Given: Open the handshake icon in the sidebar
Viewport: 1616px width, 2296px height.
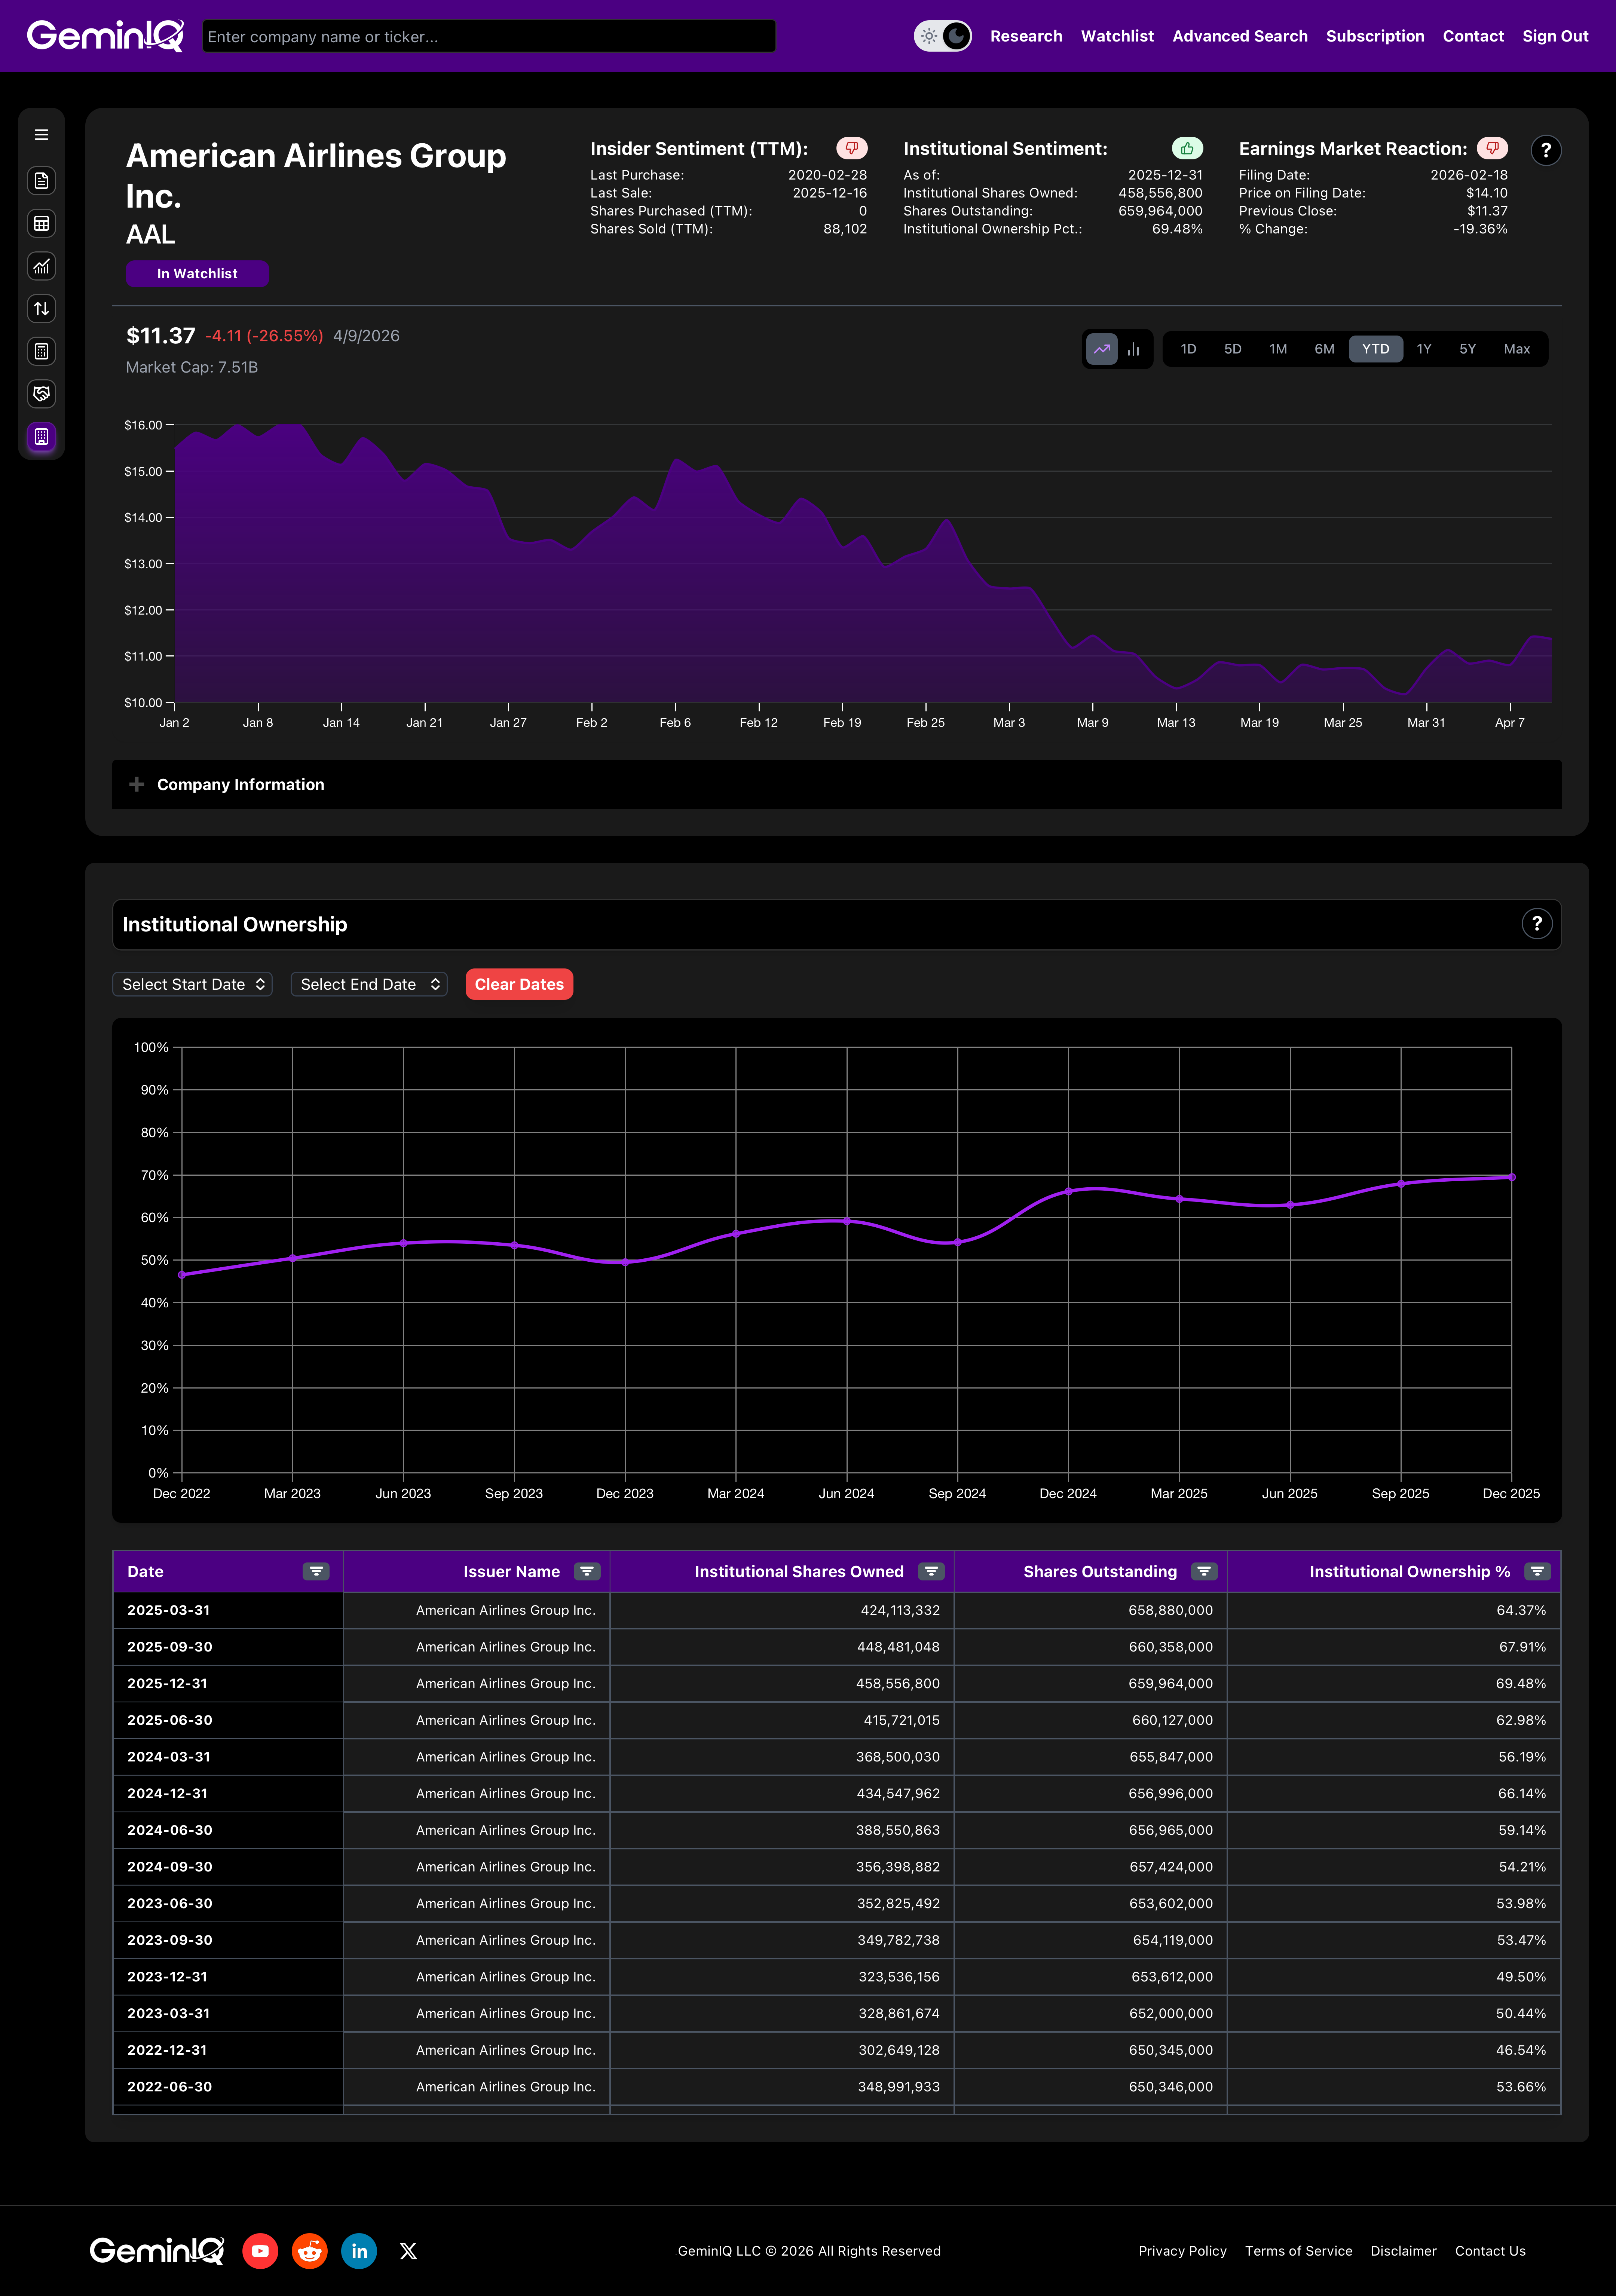Looking at the screenshot, I should (41, 394).
